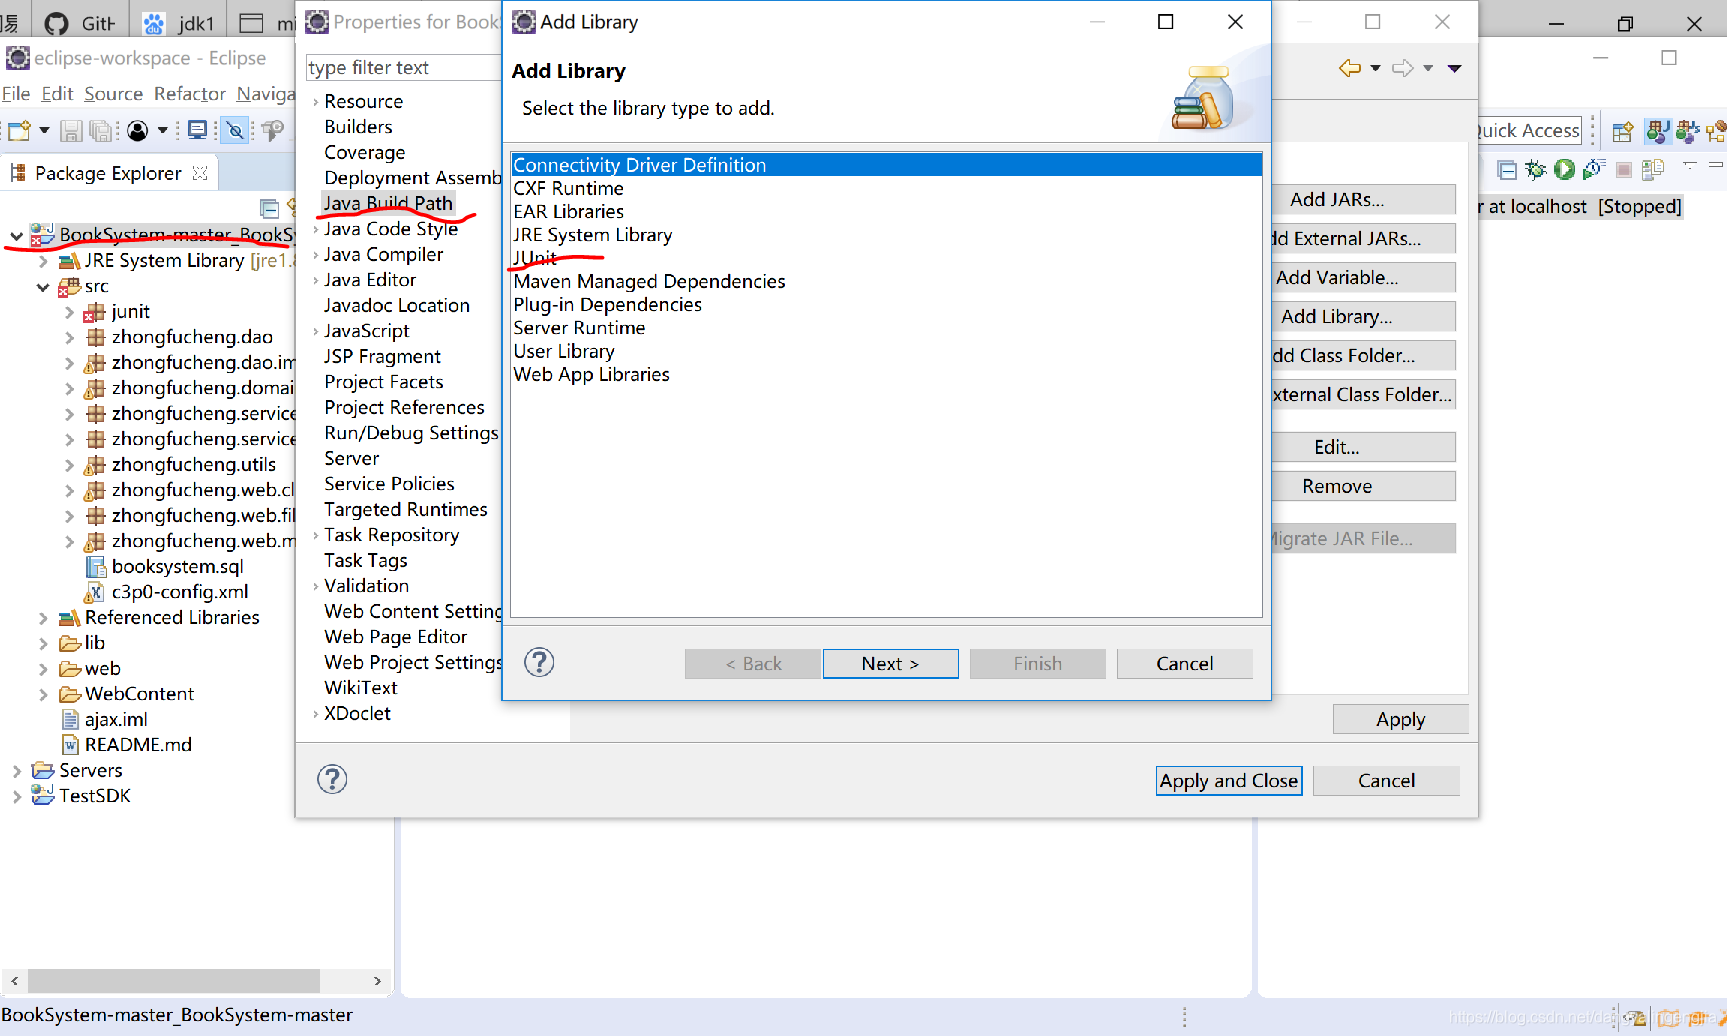
Task: Select Java Build Path properties page
Action: pos(388,203)
